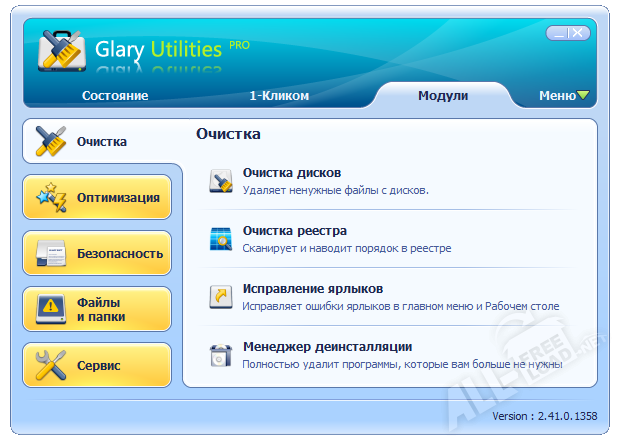Click the Исправление ярлыков arrow icon
The height and width of the screenshot is (443, 618).
[x=220, y=297]
